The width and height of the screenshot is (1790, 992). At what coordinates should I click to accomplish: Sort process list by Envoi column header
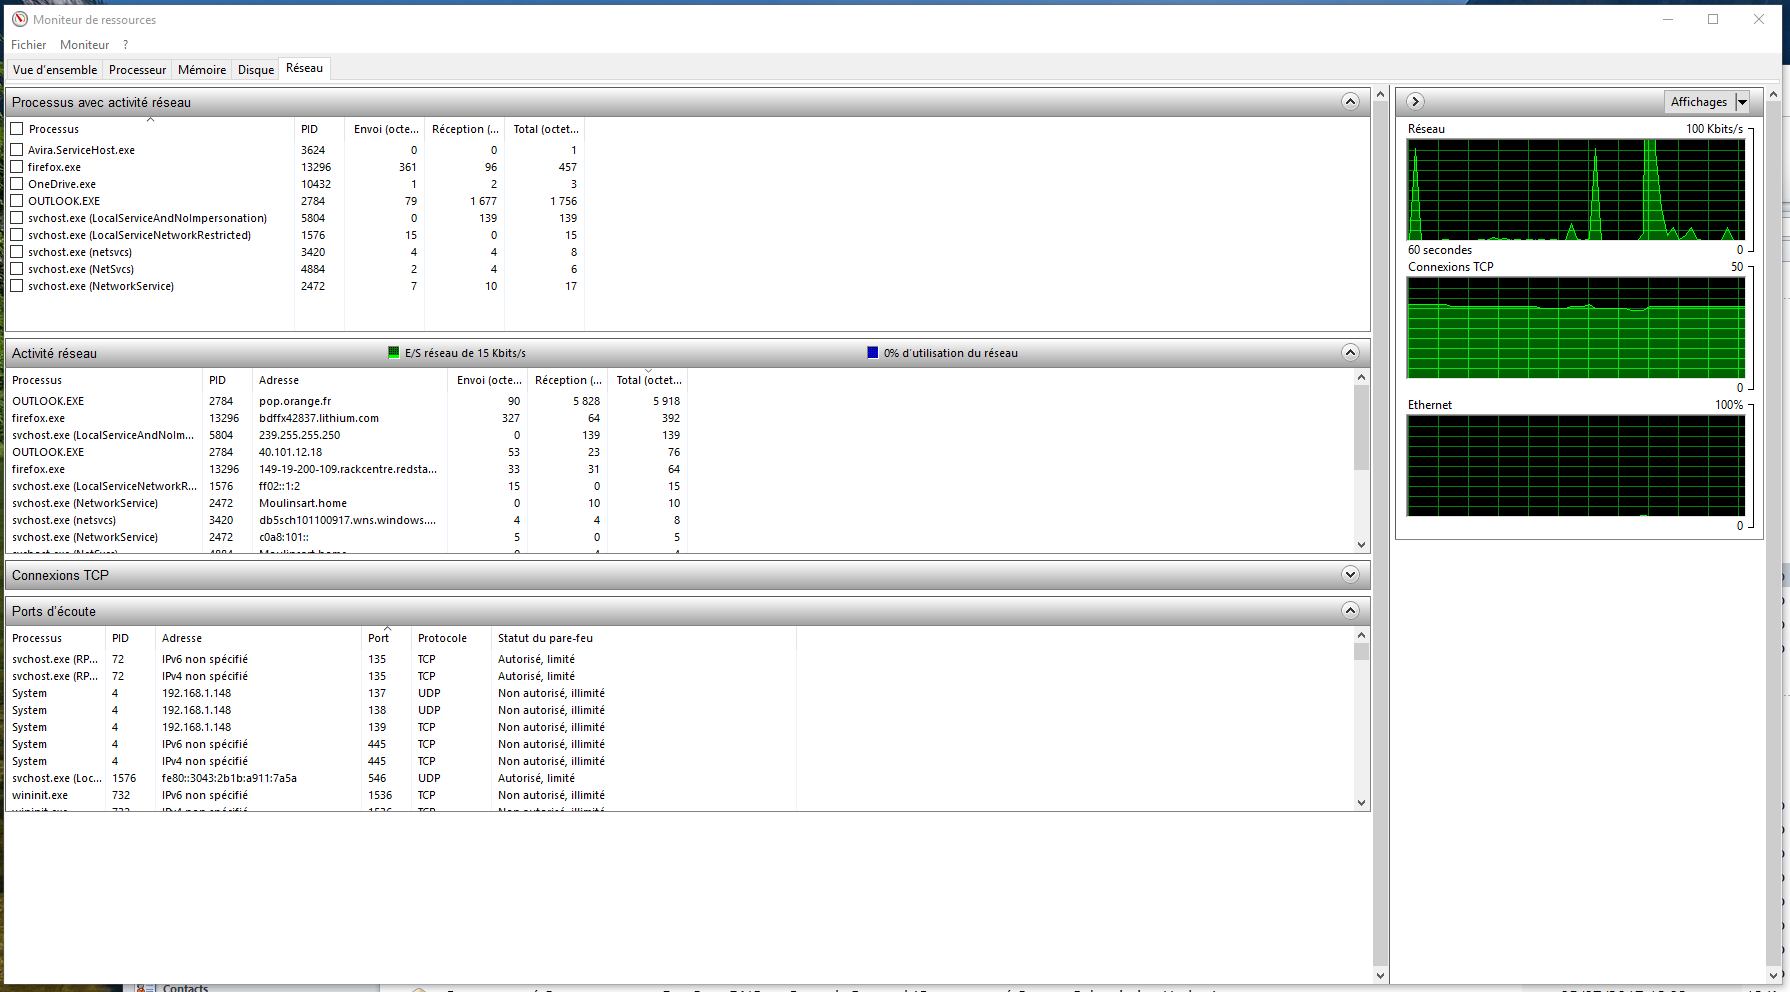[384, 129]
